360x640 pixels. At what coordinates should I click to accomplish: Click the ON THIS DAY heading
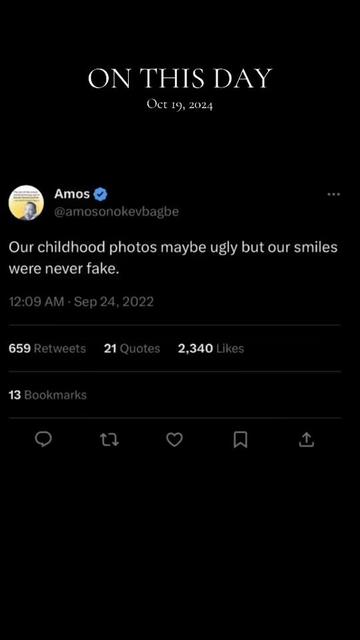point(180,78)
